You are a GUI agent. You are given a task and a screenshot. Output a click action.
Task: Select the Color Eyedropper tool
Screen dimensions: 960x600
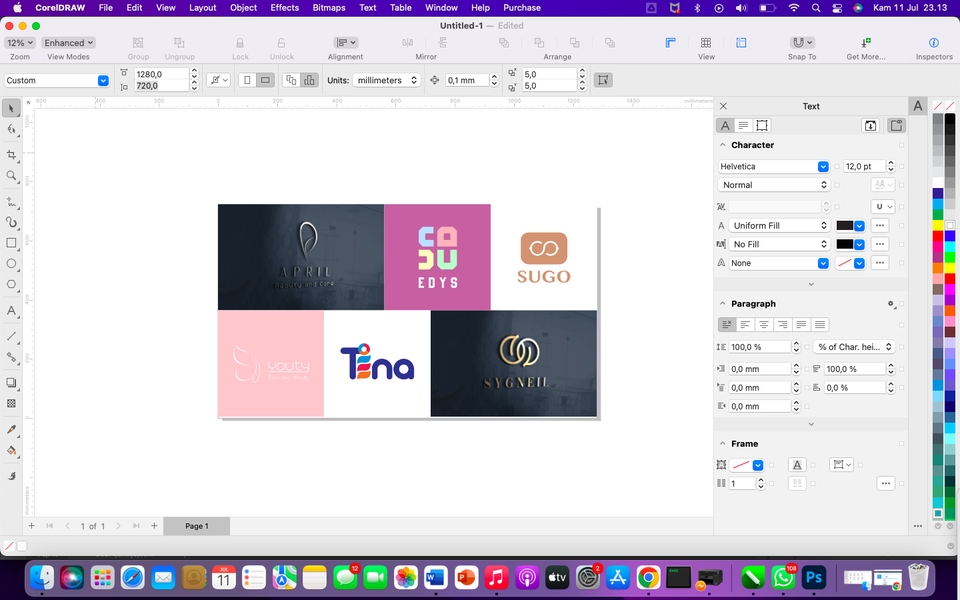point(12,427)
